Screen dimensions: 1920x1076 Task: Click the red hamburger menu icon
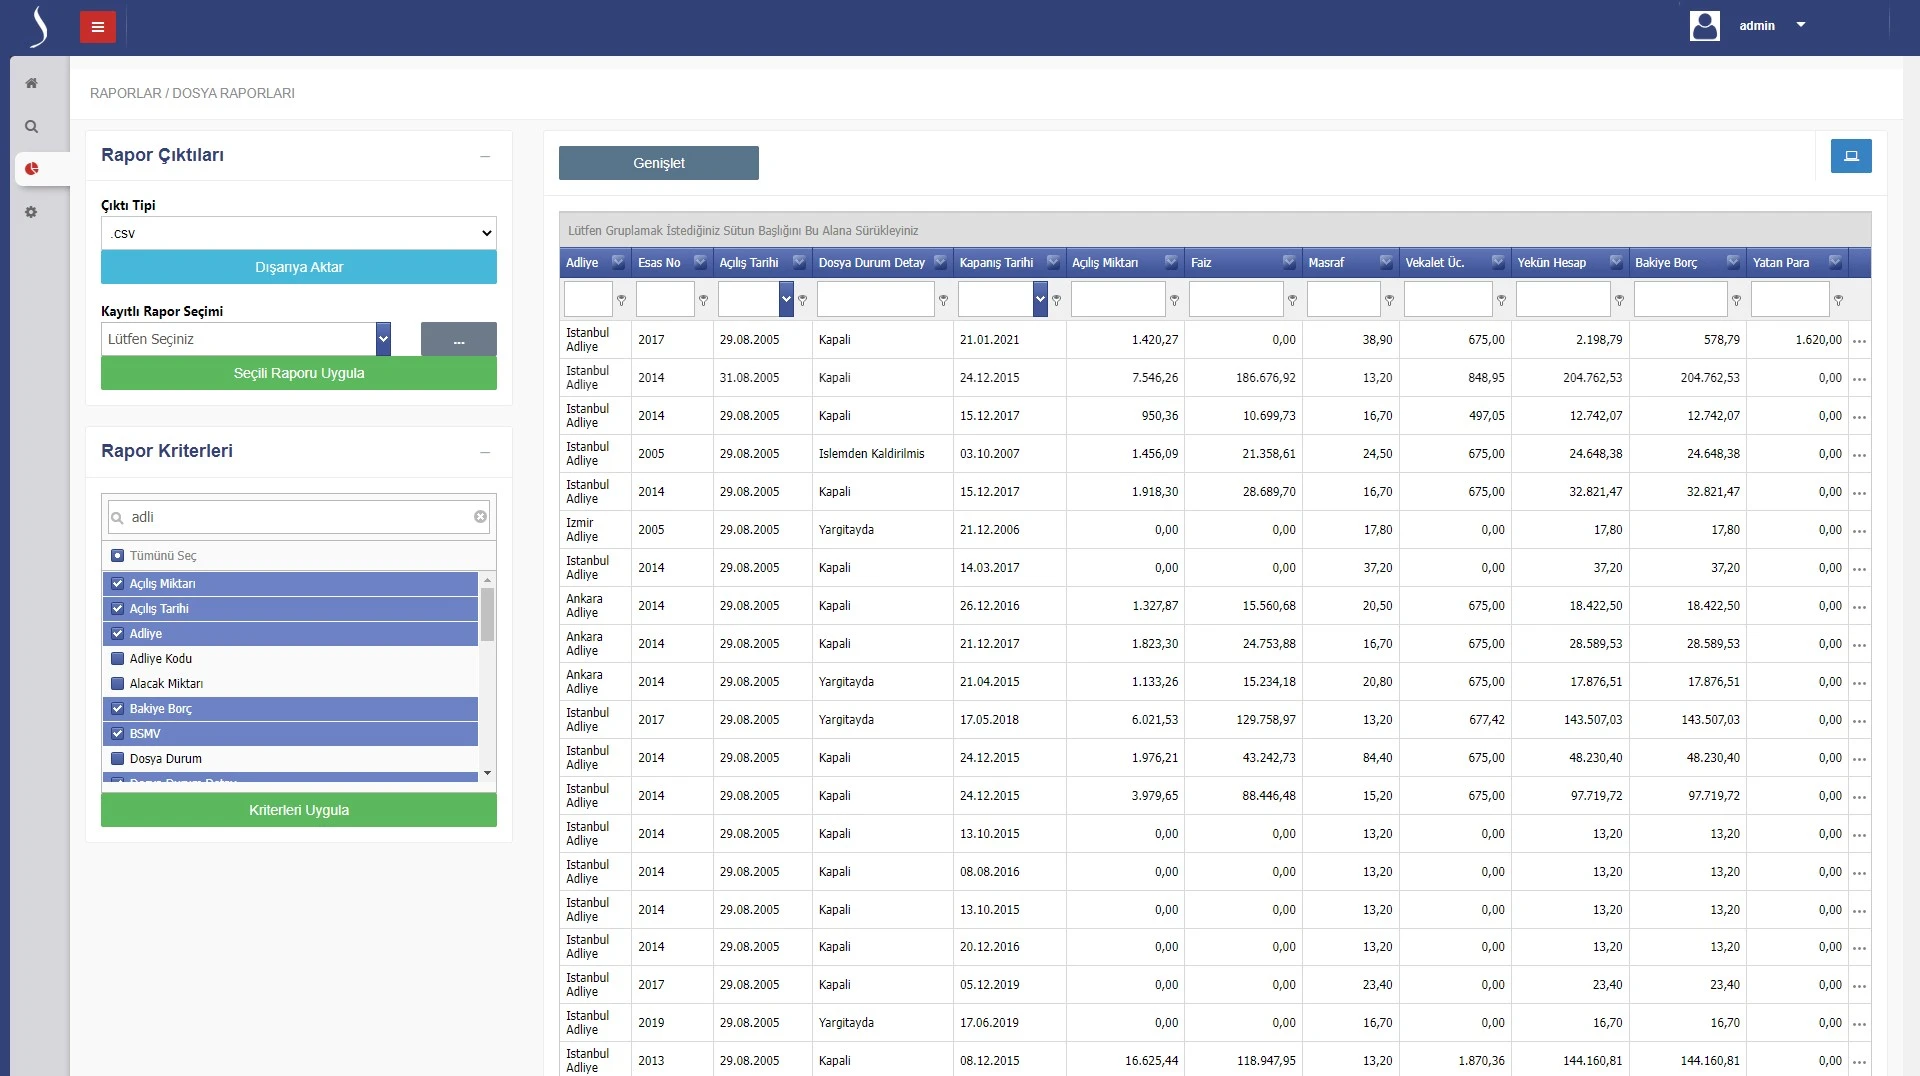(97, 27)
